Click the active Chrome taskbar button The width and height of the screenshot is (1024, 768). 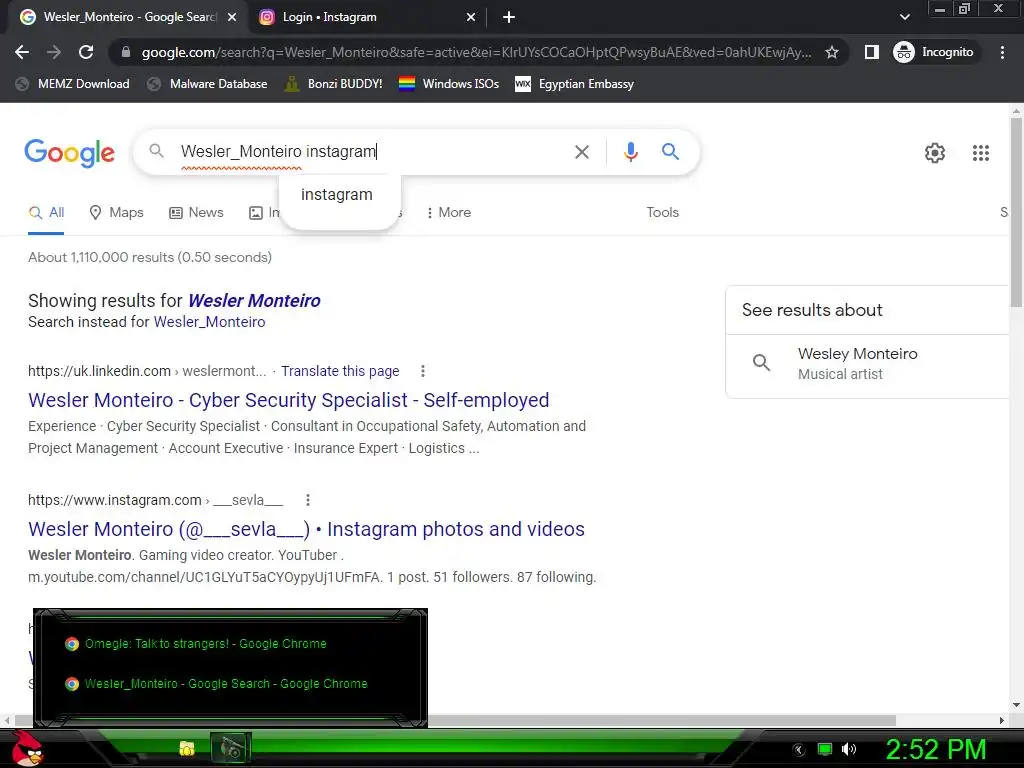(231, 748)
